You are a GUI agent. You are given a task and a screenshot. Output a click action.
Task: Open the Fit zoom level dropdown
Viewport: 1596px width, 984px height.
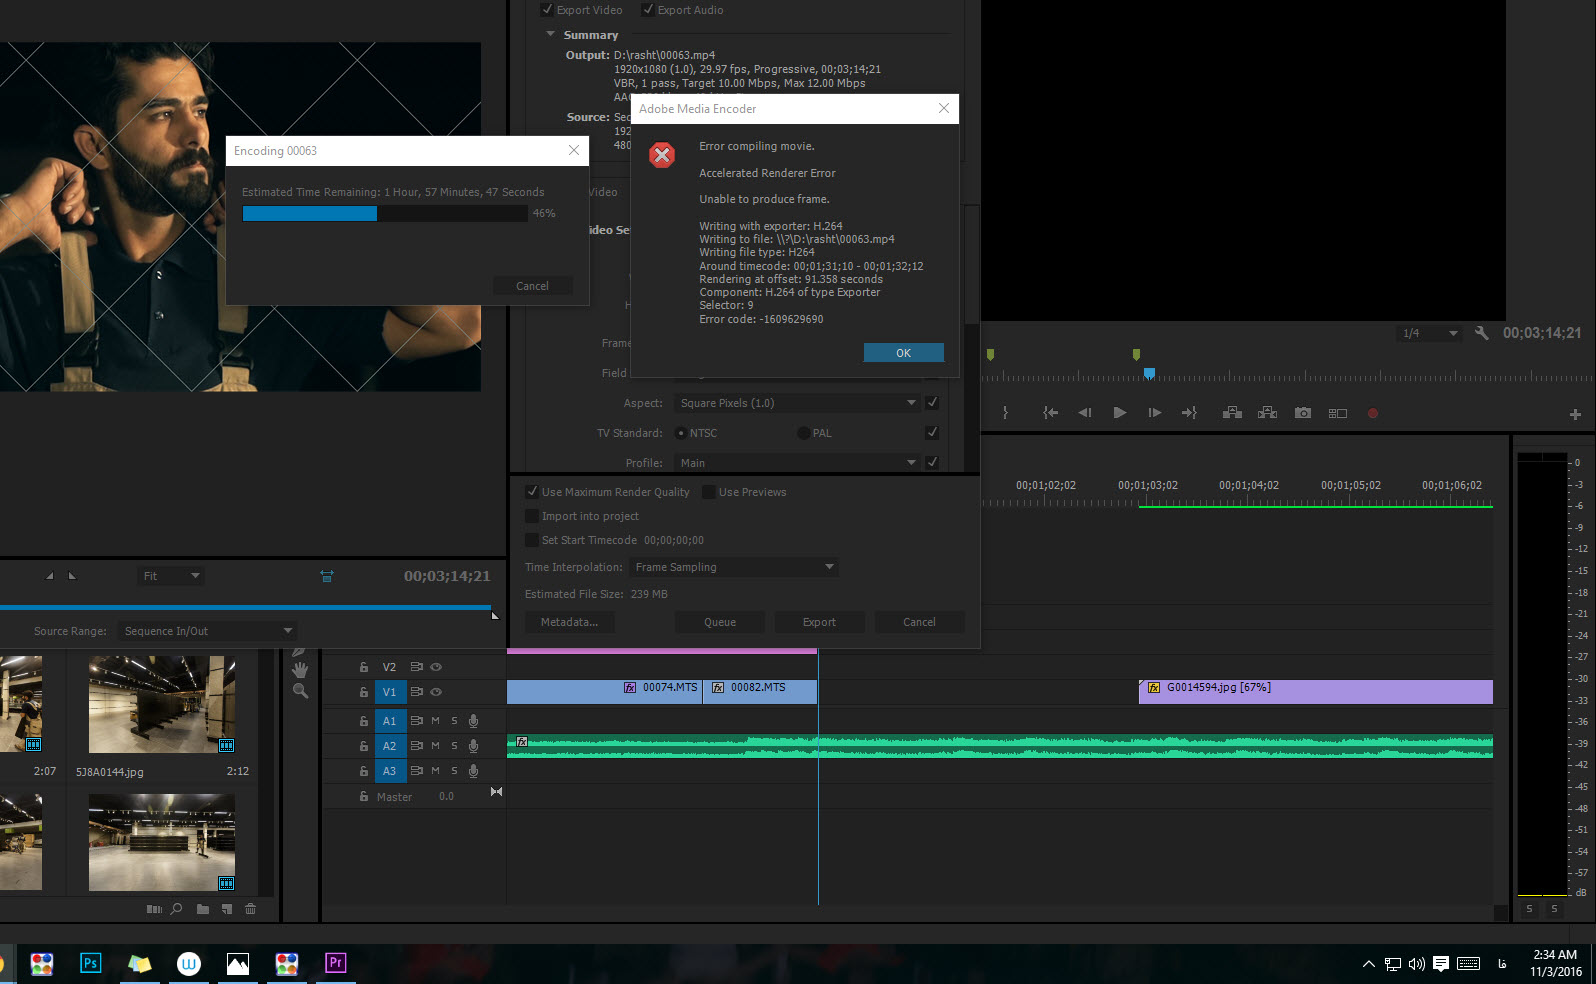[171, 576]
